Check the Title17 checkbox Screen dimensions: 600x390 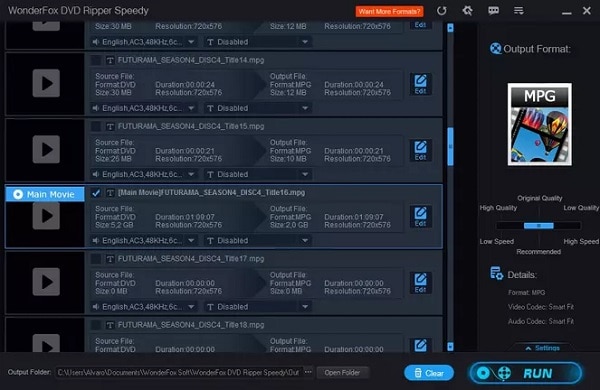tap(96, 259)
